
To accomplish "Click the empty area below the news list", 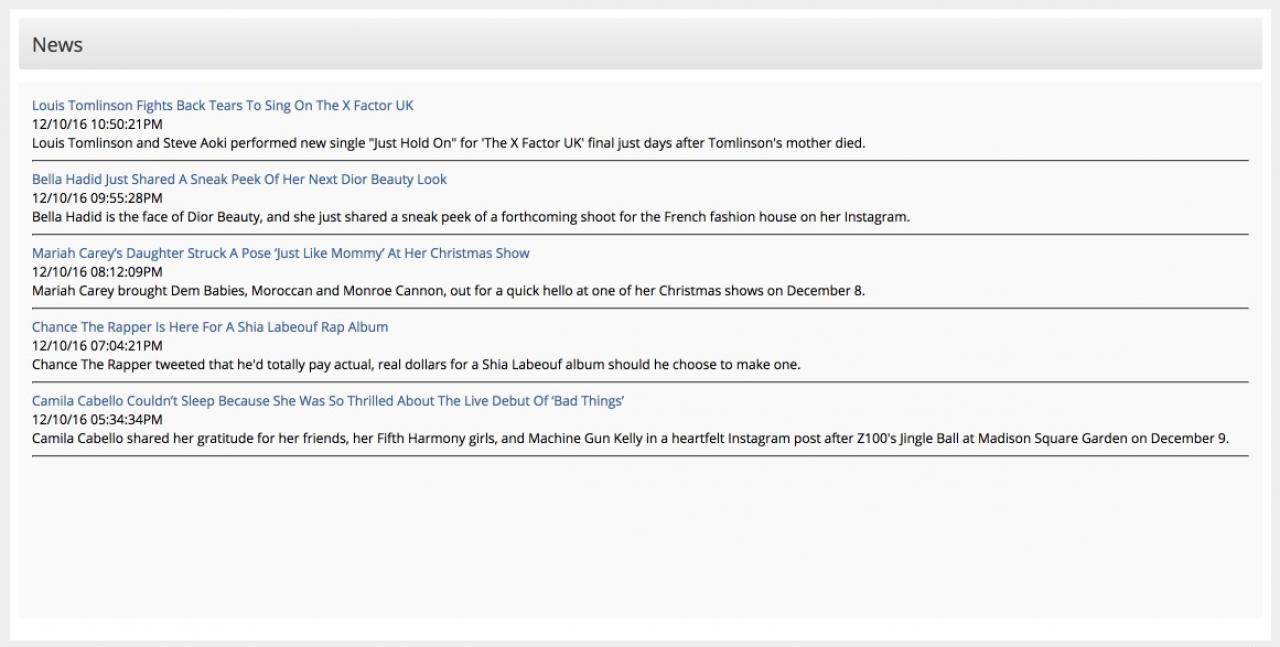I will (x=640, y=540).
